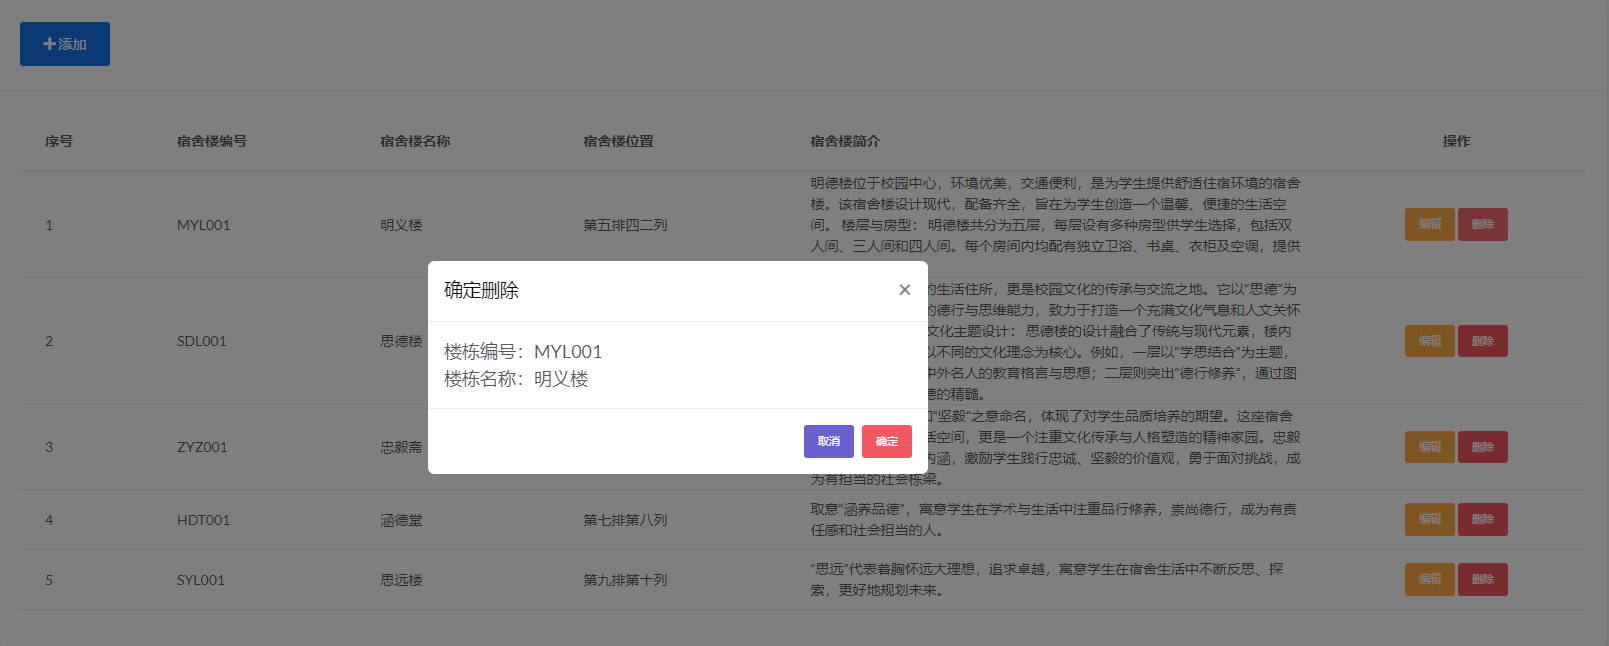Image resolution: width=1609 pixels, height=646 pixels.
Task: Click the SYL001 cell
Action: 201,580
